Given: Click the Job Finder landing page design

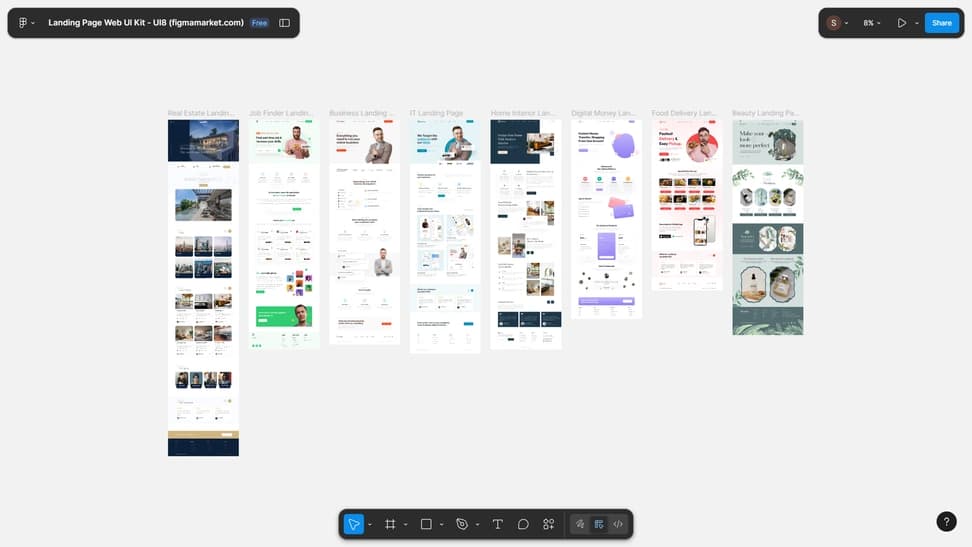Looking at the screenshot, I should pos(284,234).
